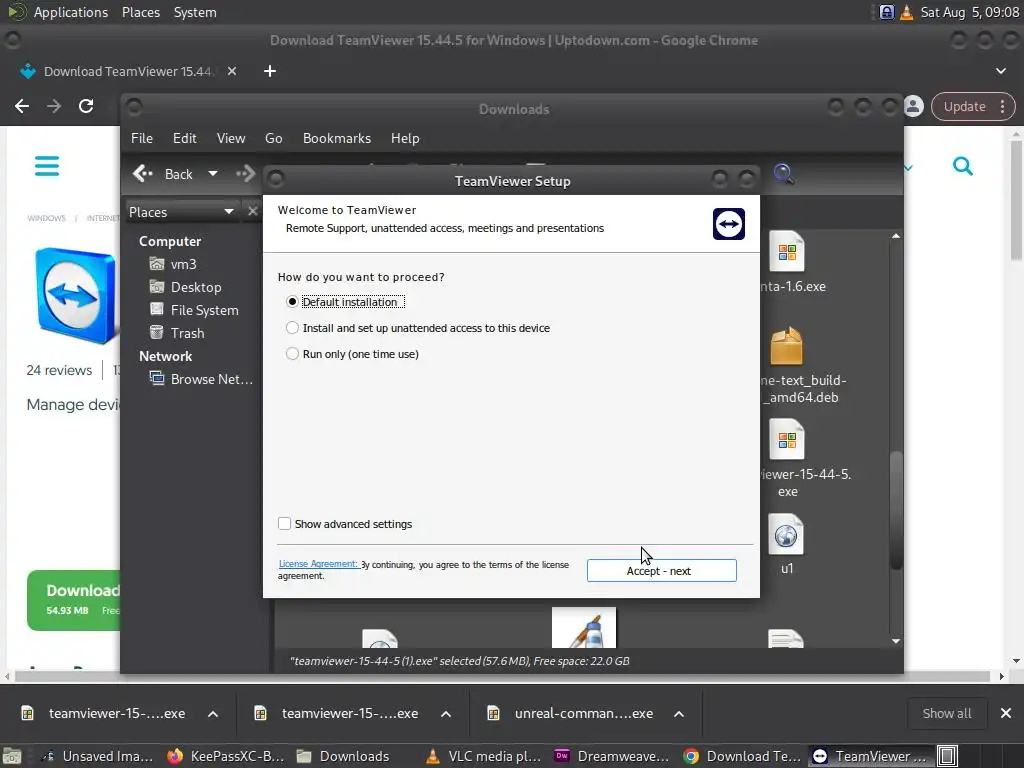Switch to Dreamweaver taskbar item

point(612,756)
